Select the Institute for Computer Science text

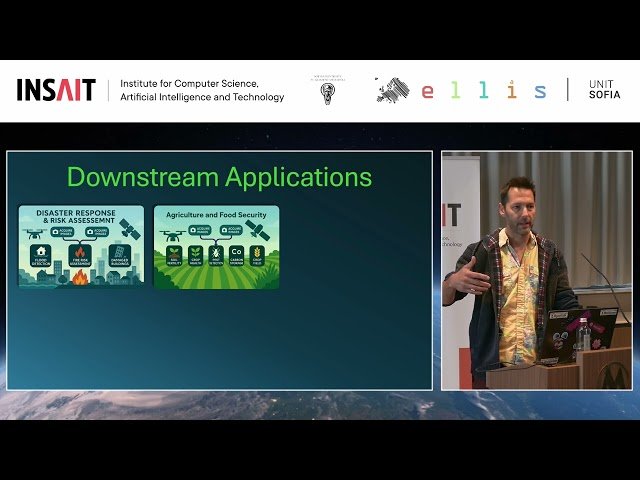click(189, 84)
